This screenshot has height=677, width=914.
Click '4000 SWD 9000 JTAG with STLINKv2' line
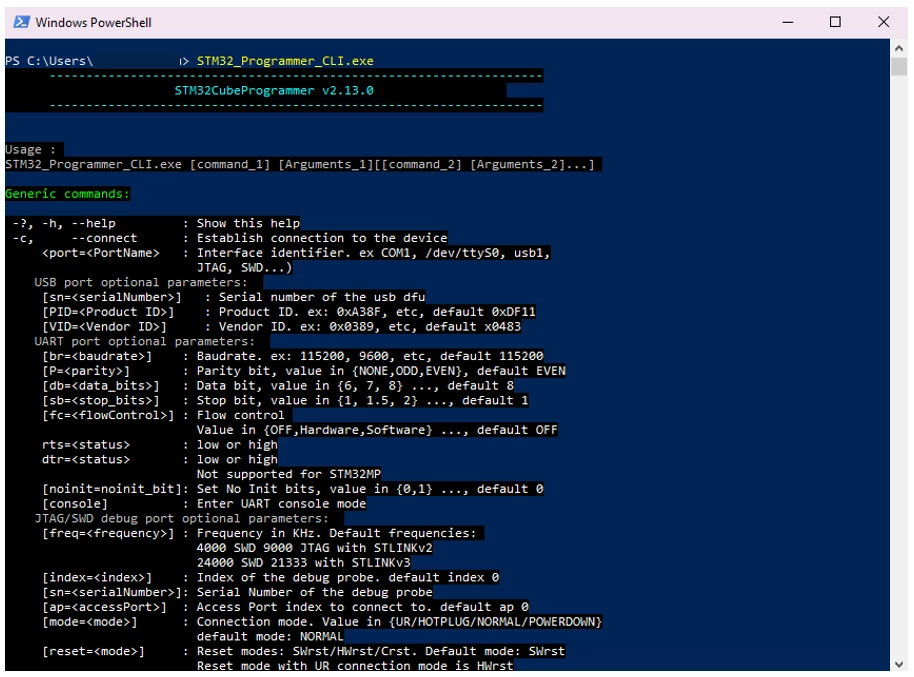[315, 548]
